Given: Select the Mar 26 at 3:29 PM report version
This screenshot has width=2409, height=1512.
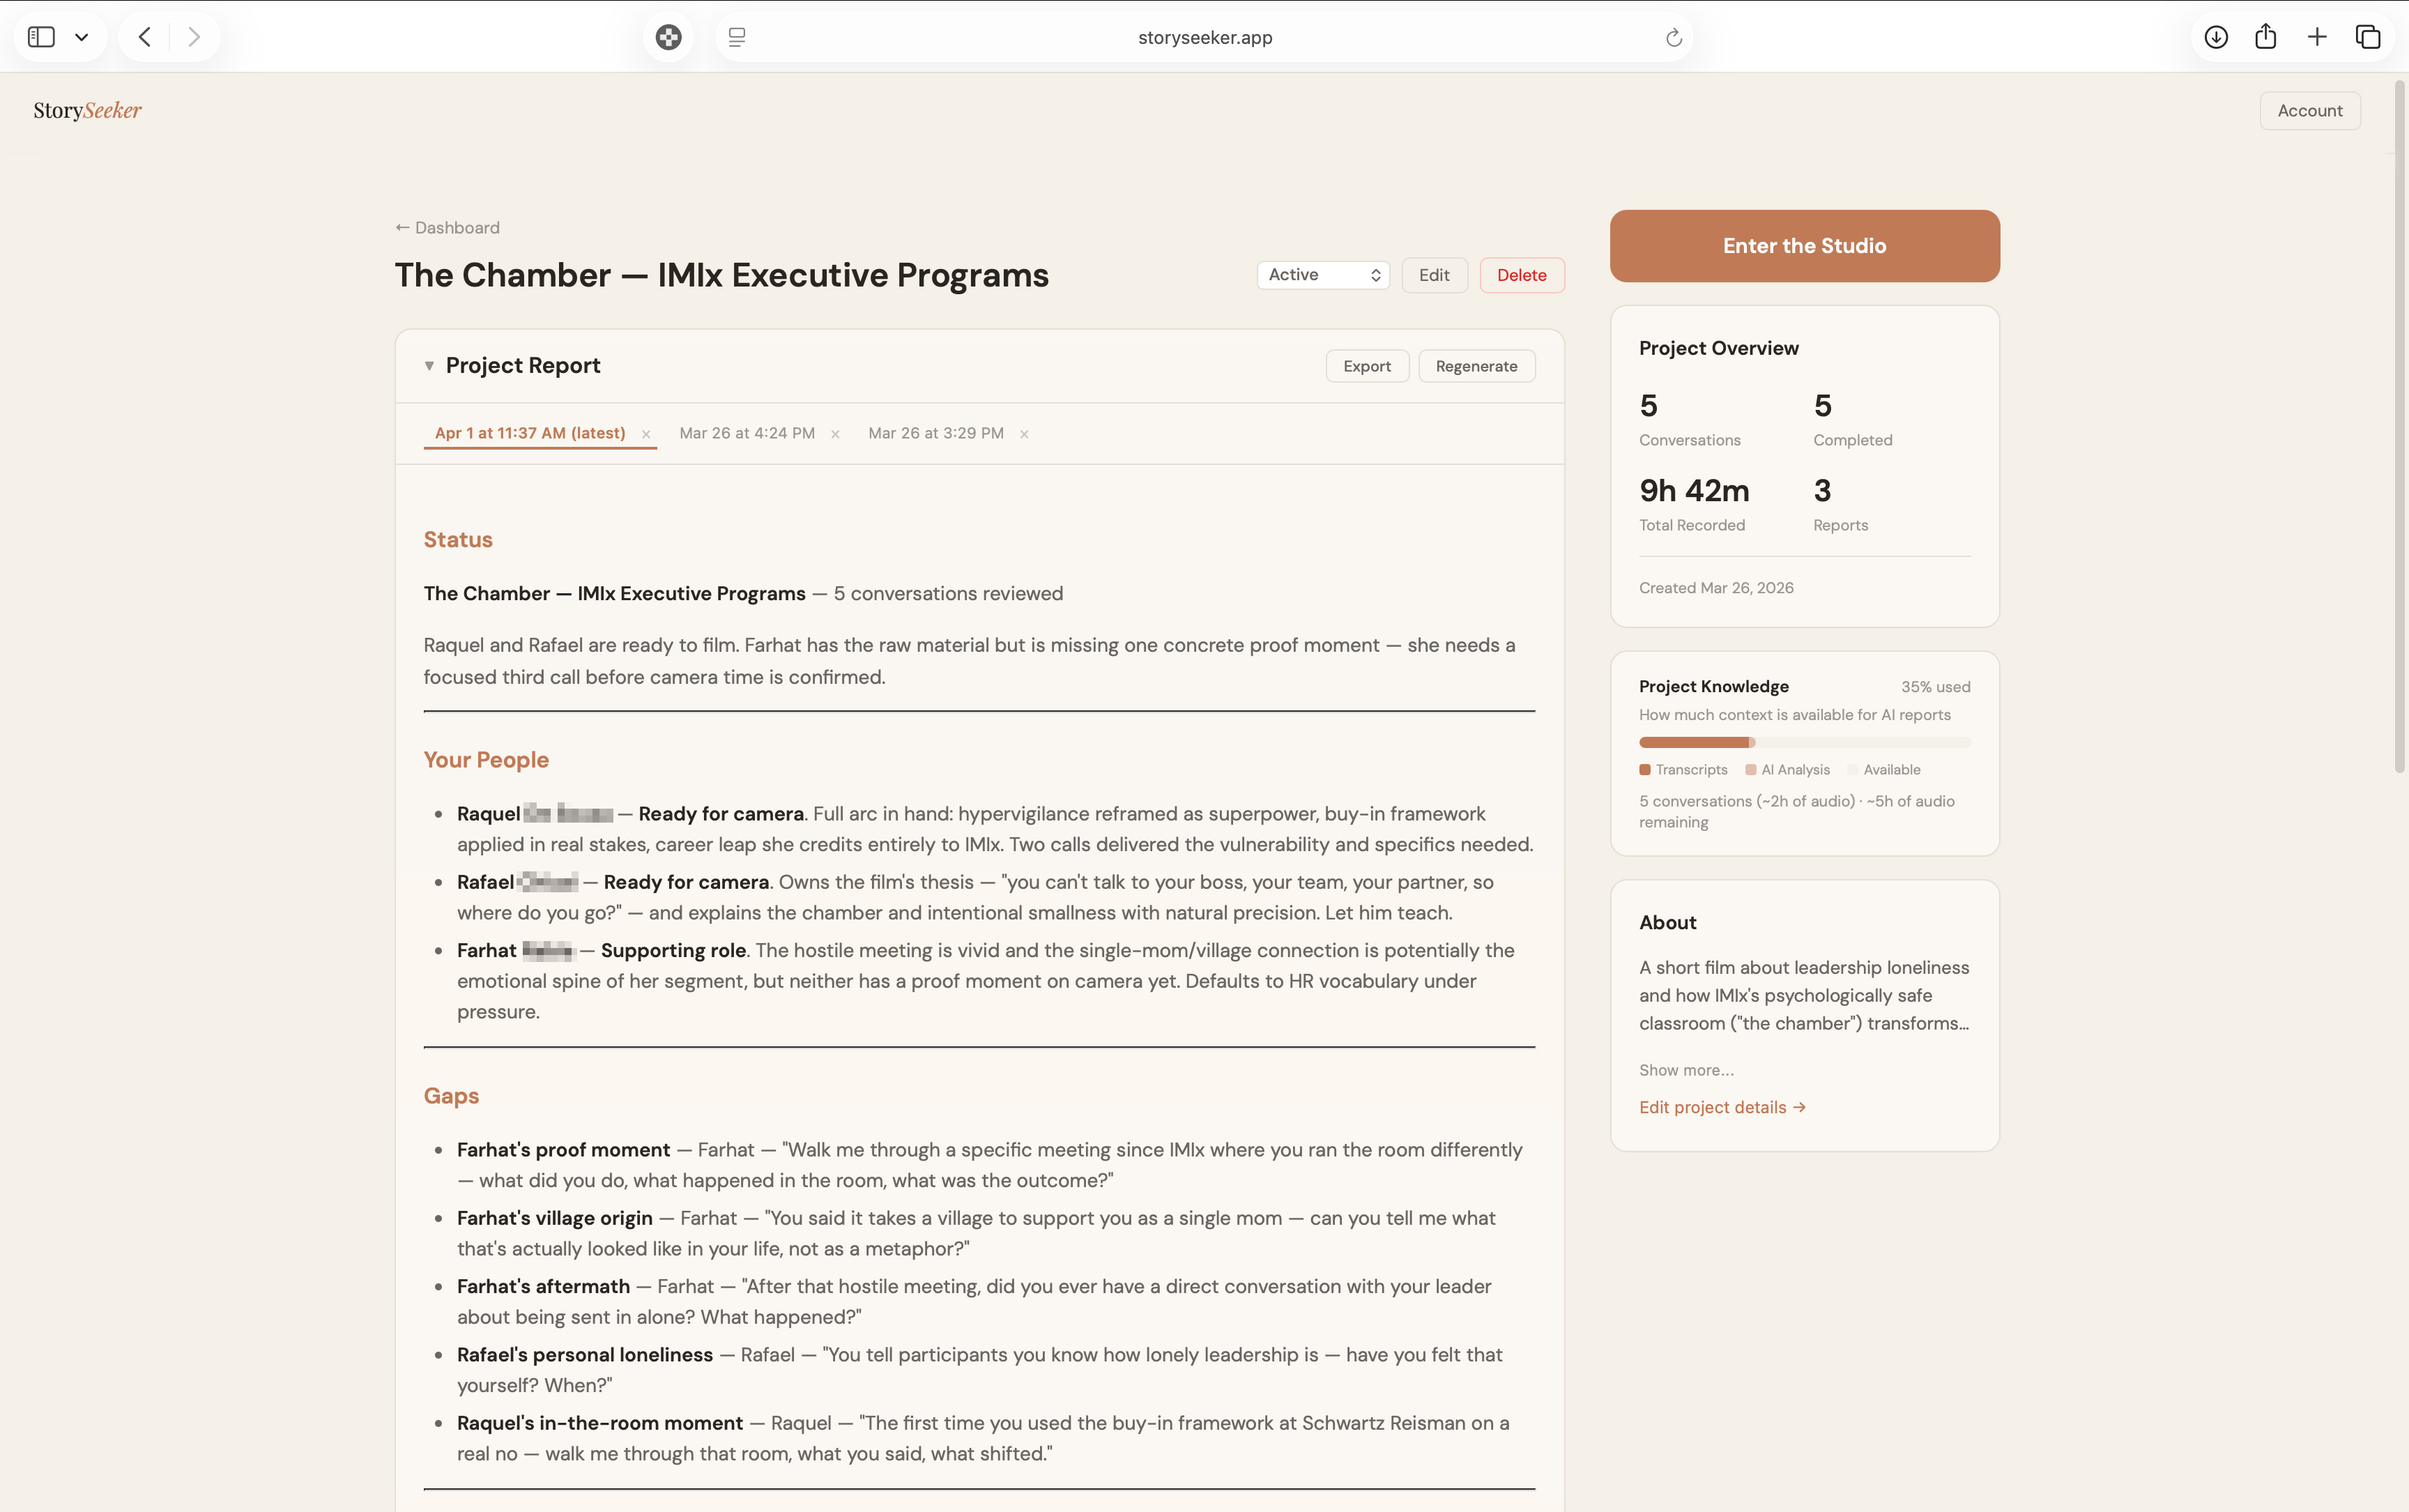Looking at the screenshot, I should [x=935, y=432].
